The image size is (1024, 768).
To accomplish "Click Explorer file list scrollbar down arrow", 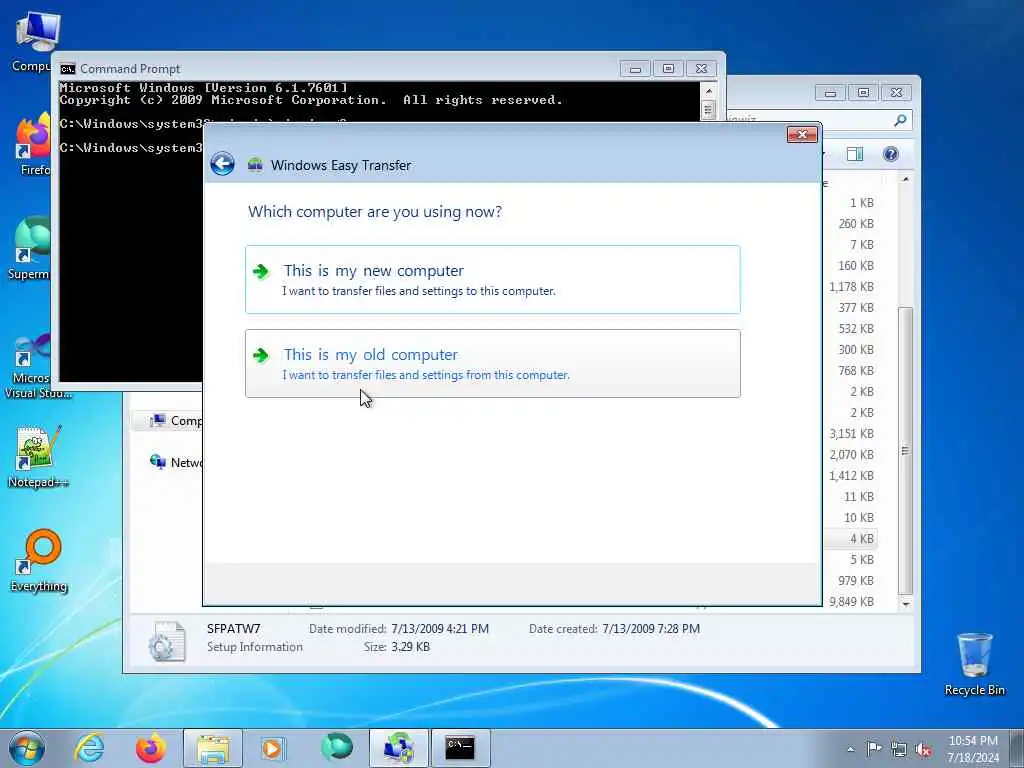I will coord(905,604).
